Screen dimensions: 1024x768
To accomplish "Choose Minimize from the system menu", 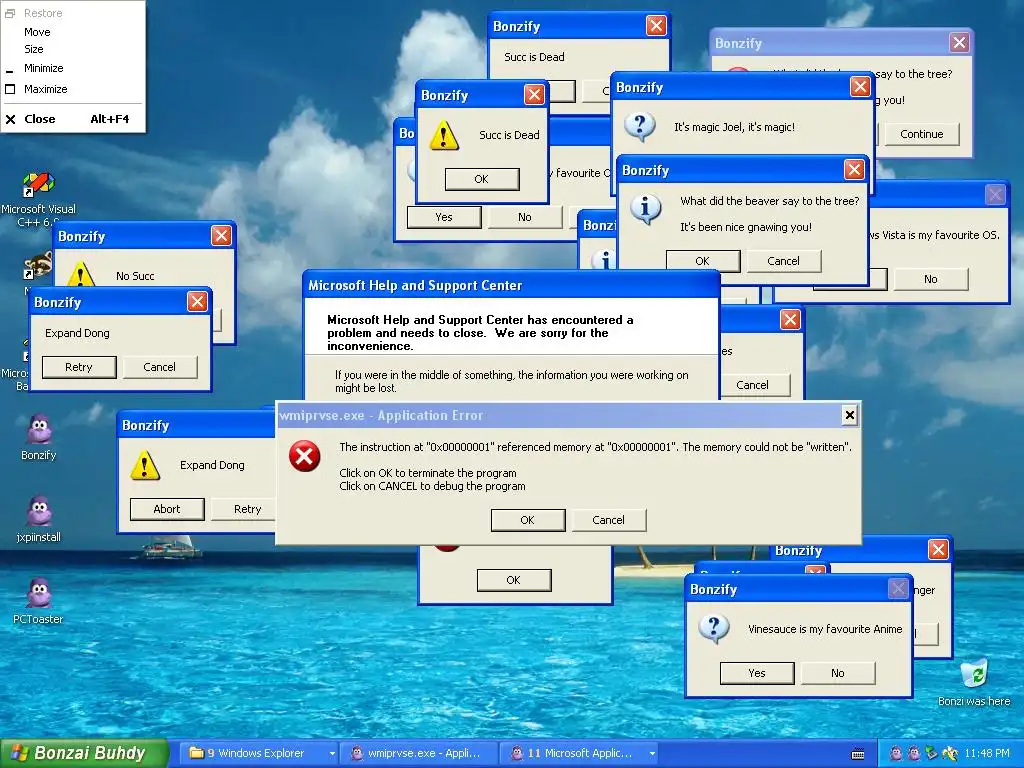I will [x=44, y=68].
